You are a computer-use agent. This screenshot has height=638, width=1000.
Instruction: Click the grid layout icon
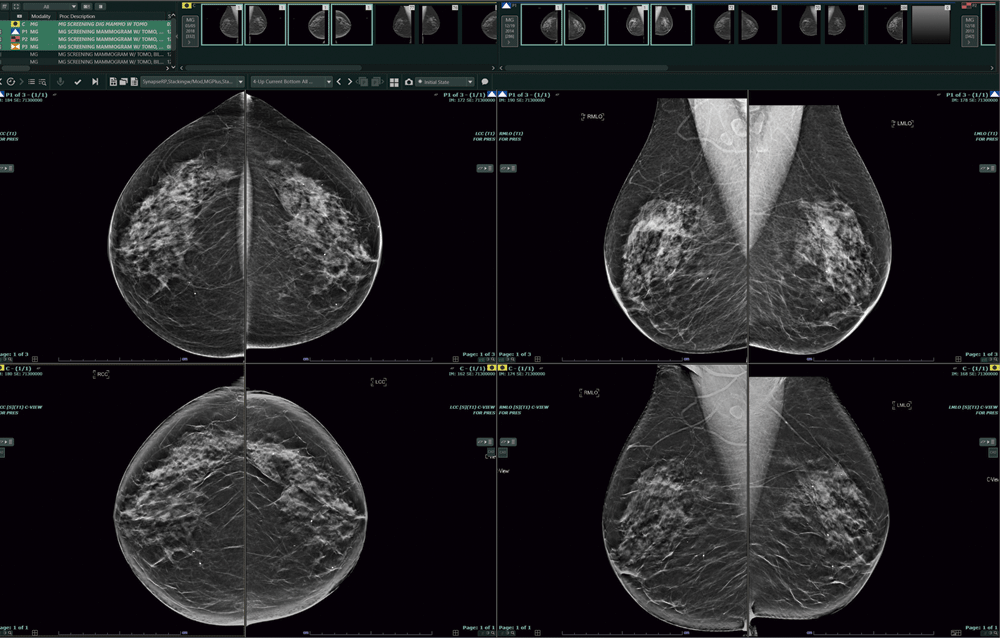coord(394,82)
